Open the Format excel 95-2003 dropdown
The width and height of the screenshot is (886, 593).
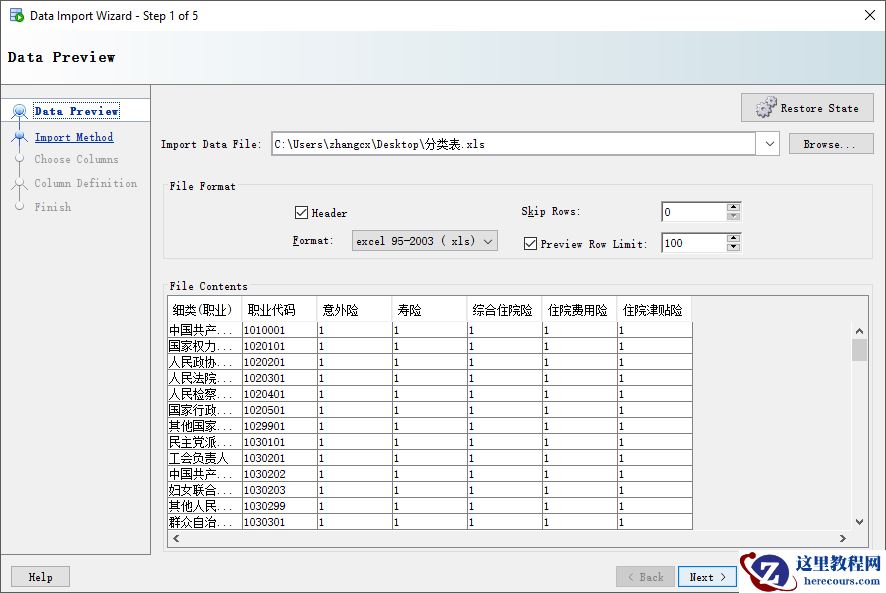425,241
